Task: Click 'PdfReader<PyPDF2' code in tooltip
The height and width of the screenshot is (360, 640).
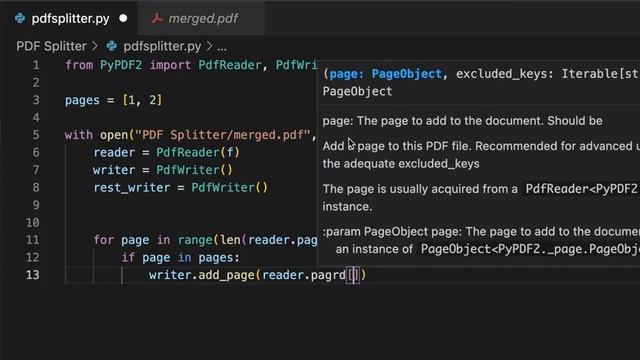Action: (x=581, y=189)
